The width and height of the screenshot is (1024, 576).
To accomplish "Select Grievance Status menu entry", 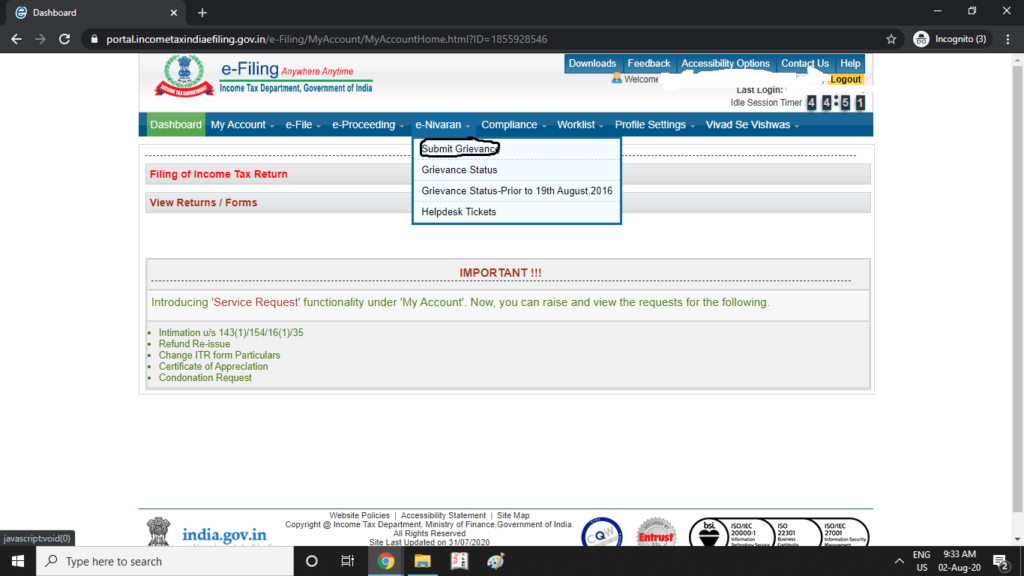I will (x=459, y=170).
